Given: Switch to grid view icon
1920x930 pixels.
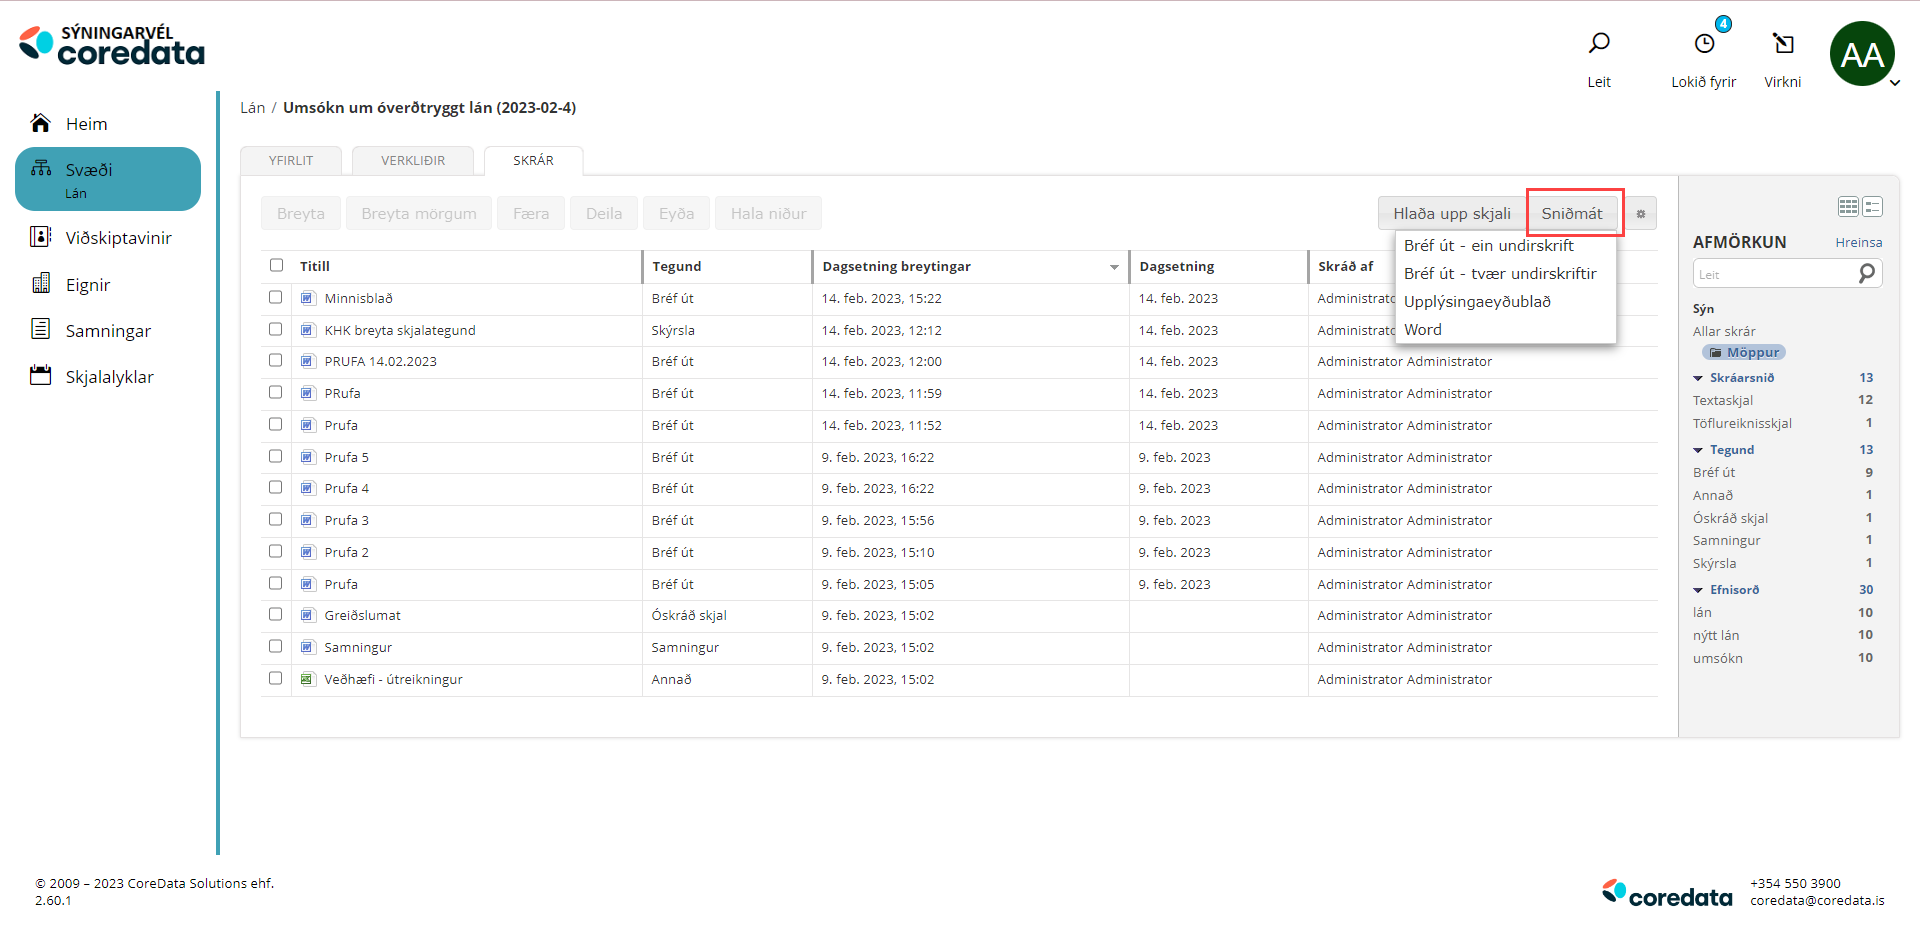Looking at the screenshot, I should [x=1848, y=207].
